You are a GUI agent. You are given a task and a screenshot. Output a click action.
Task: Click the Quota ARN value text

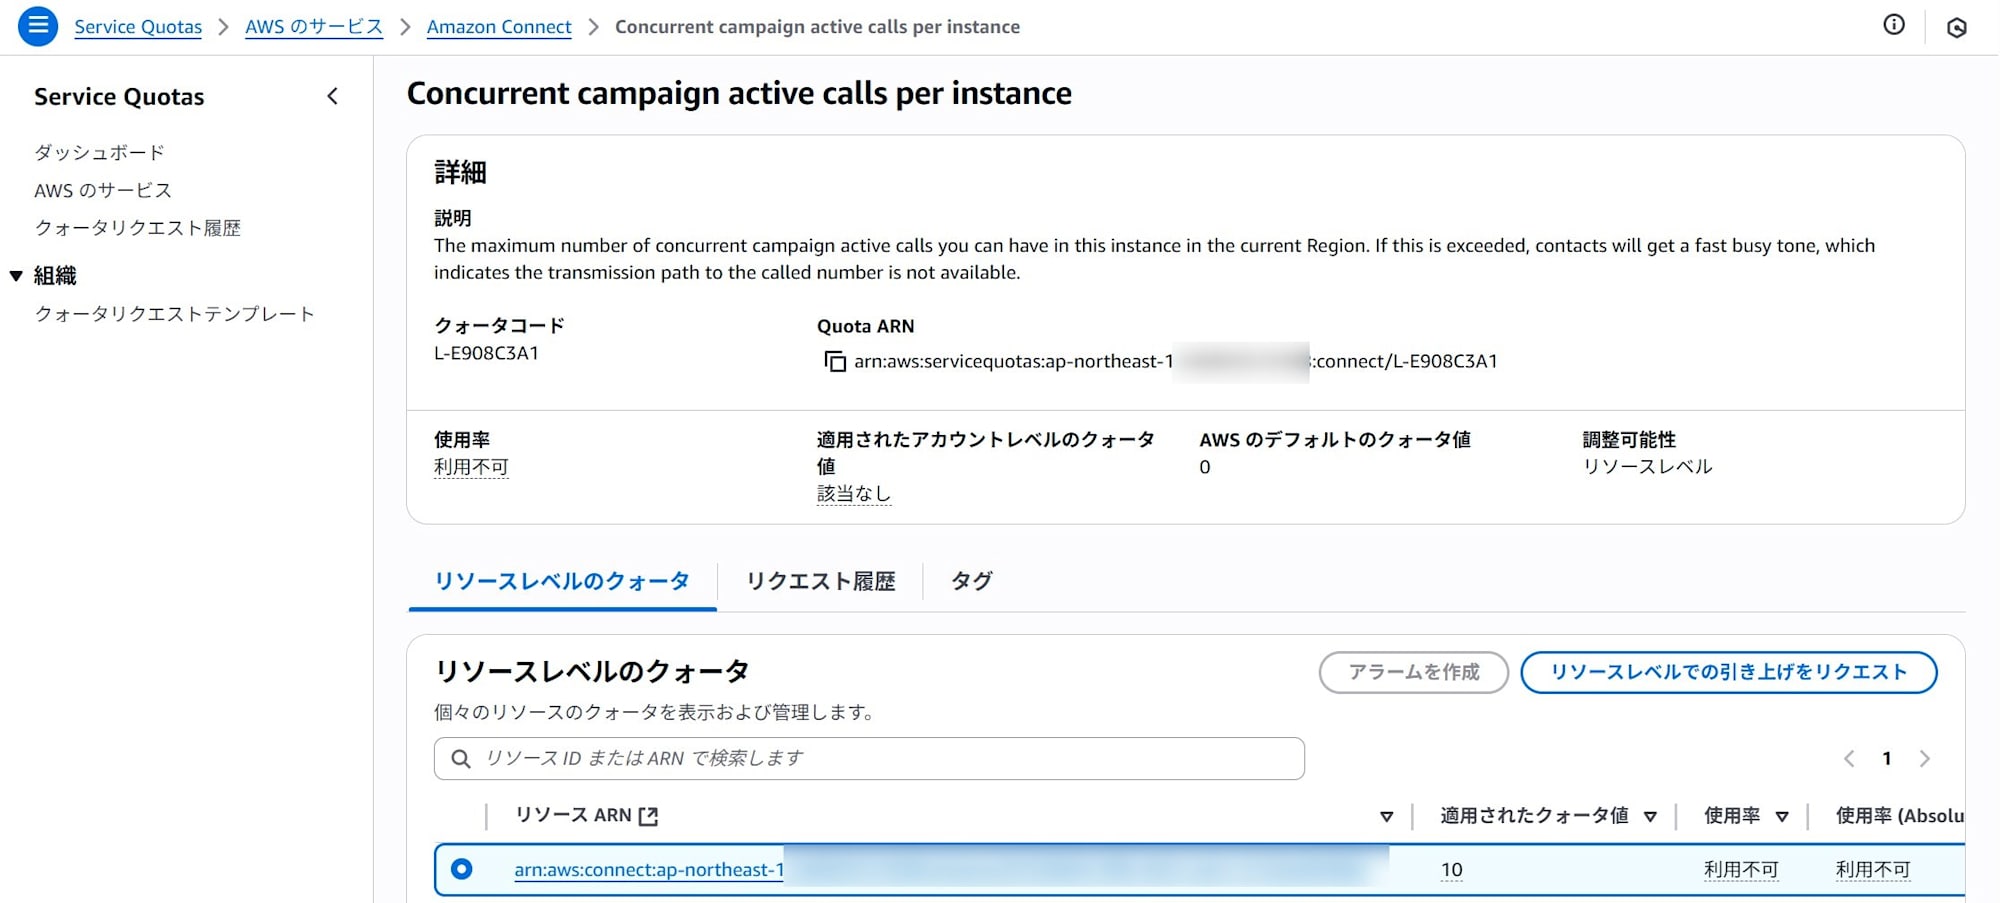click(x=1176, y=361)
